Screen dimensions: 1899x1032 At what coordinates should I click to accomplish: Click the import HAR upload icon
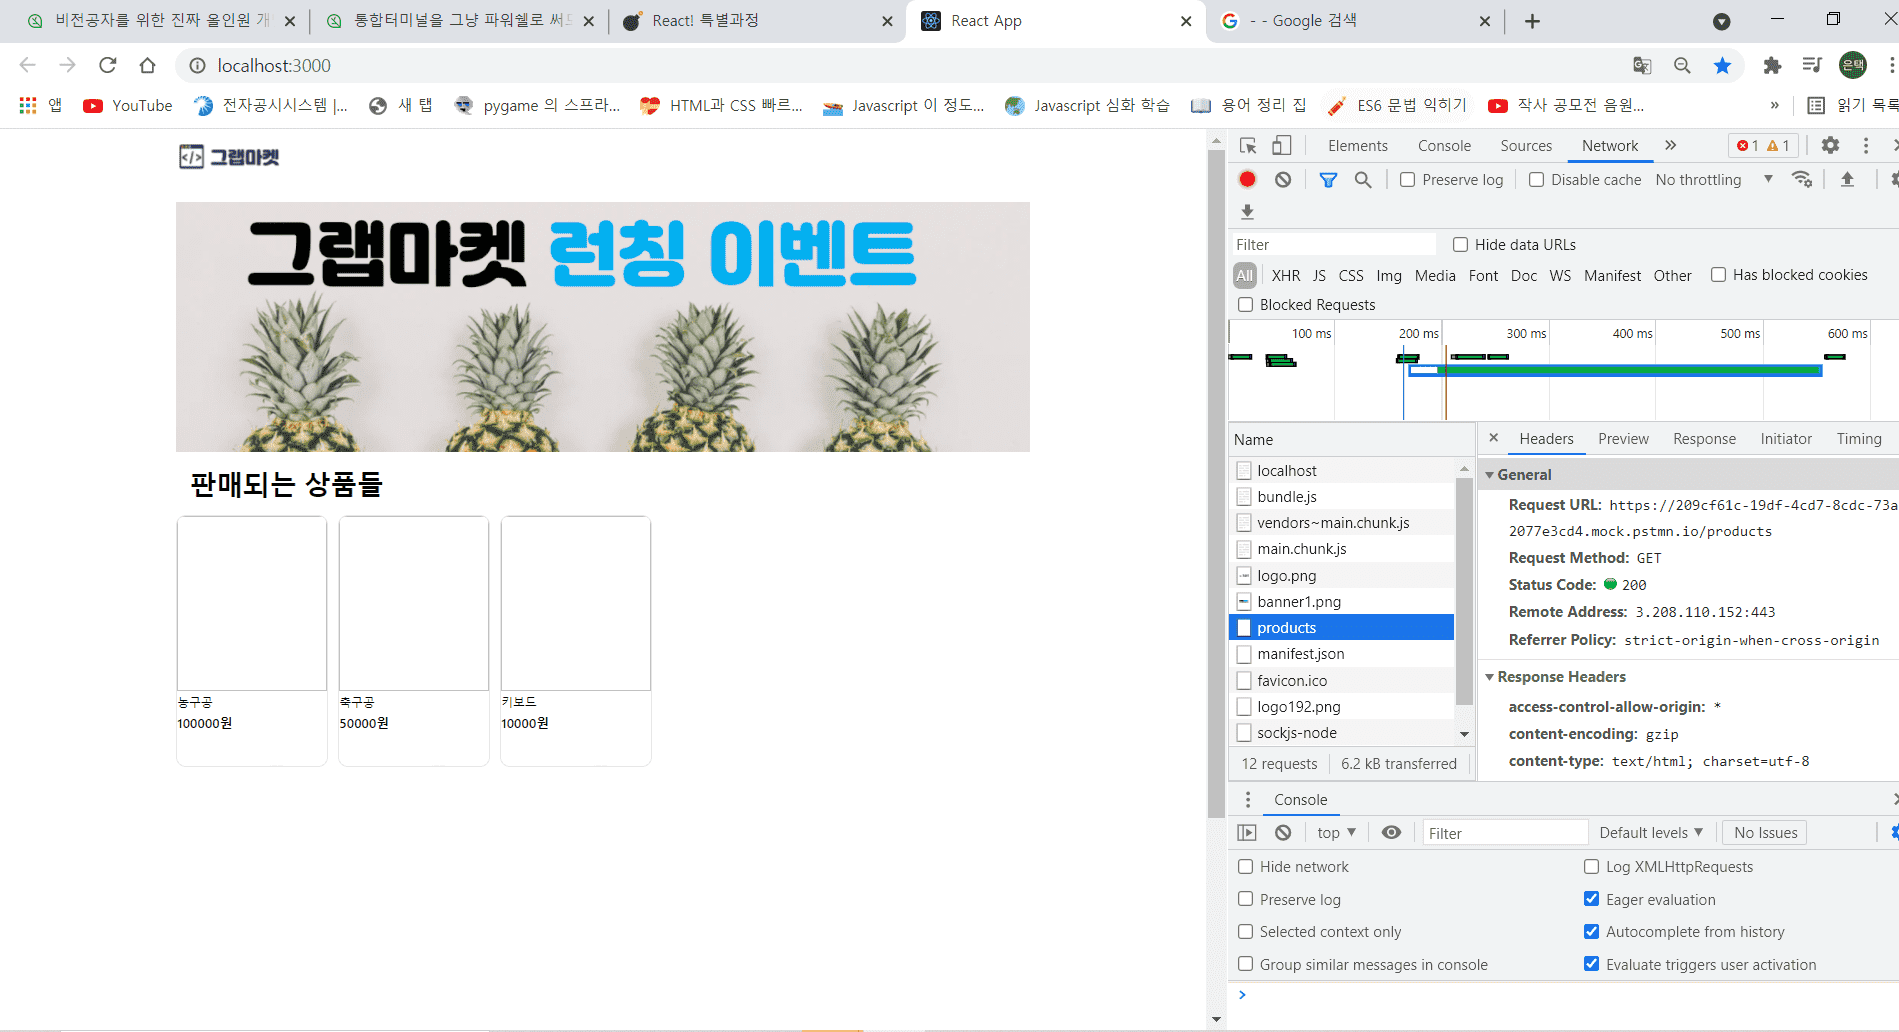(1847, 180)
